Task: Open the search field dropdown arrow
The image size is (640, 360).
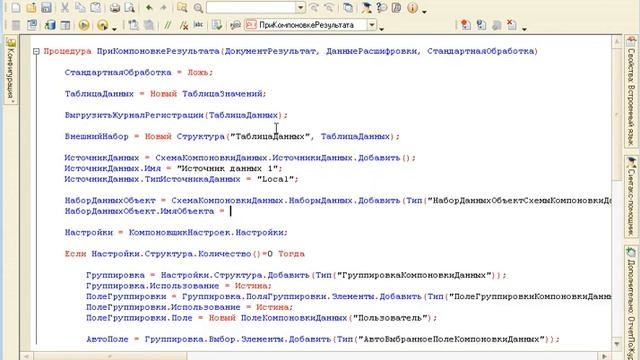Action: [300, 7]
